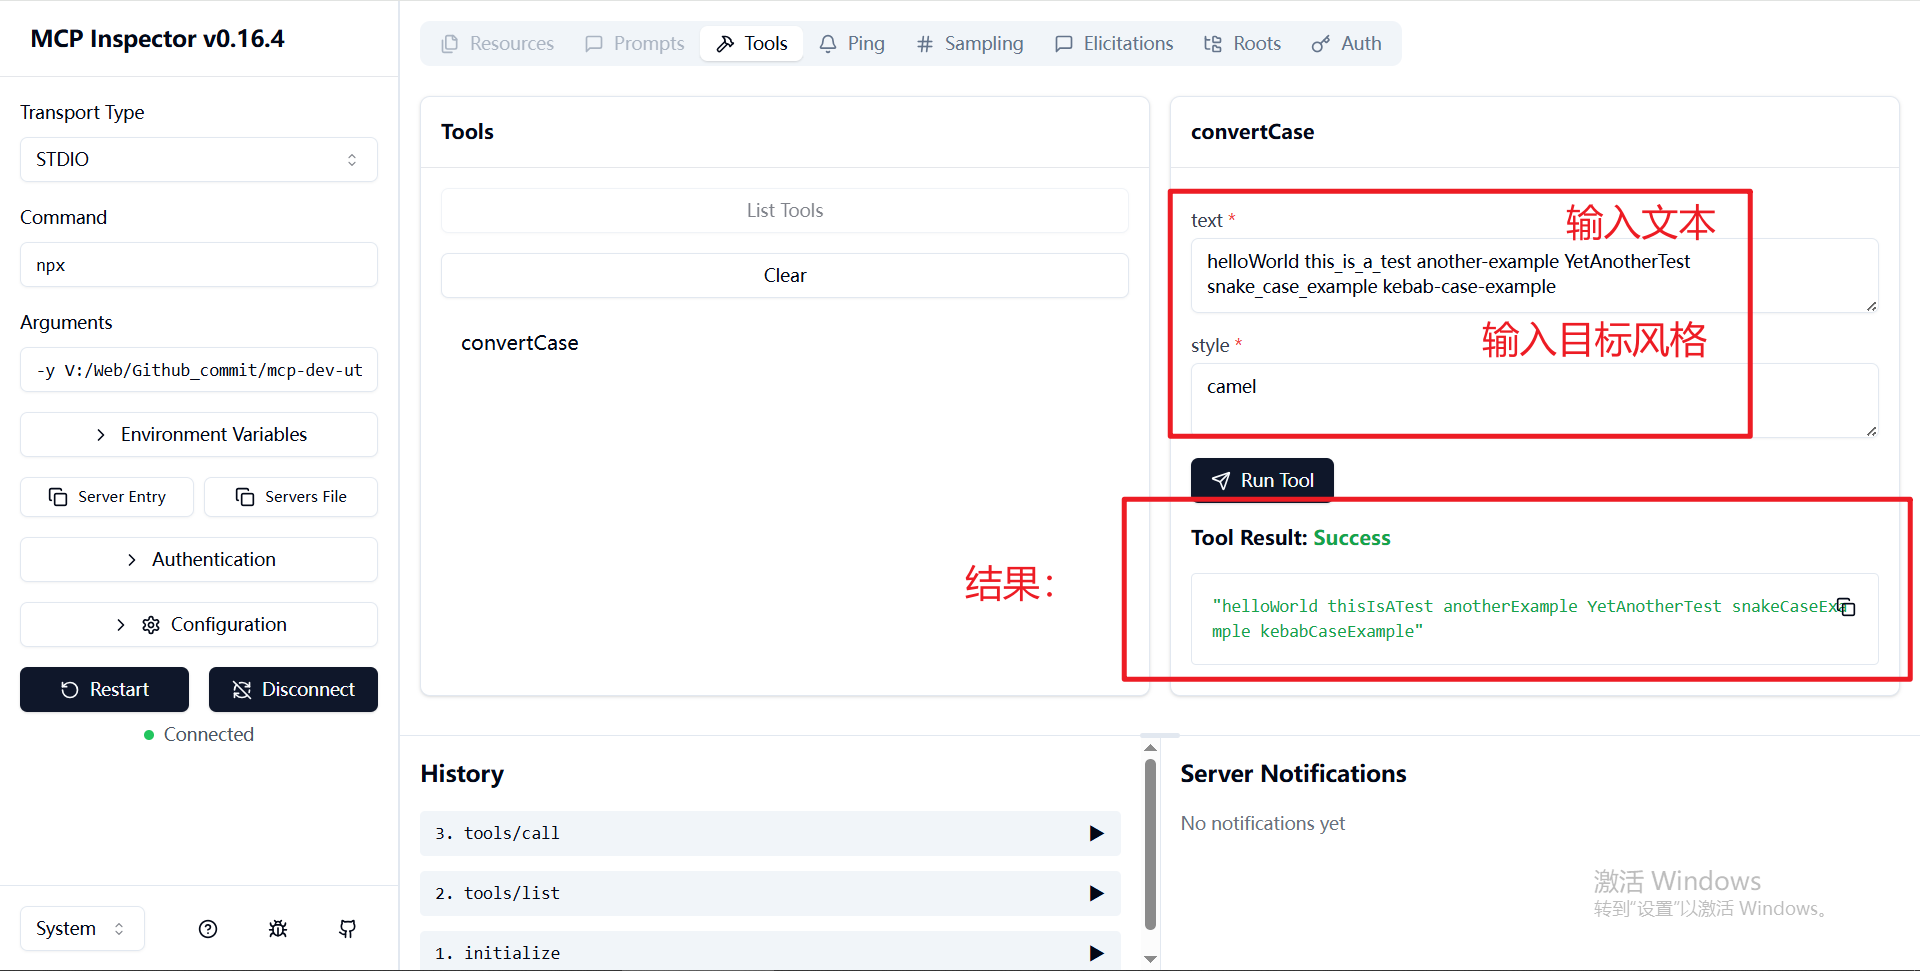Screen dimensions: 1920x971
Task: Open the Roots tab
Action: point(1242,43)
